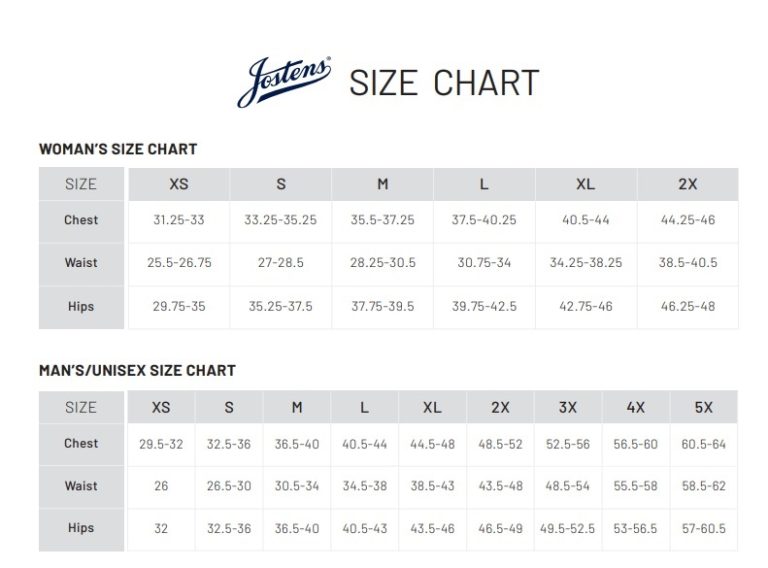768x568 pixels.
Task: Click the Jostens logo
Action: (x=284, y=82)
